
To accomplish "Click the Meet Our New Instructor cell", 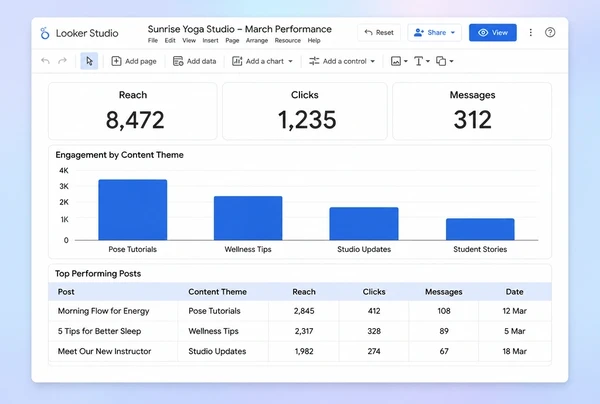I will tap(104, 351).
